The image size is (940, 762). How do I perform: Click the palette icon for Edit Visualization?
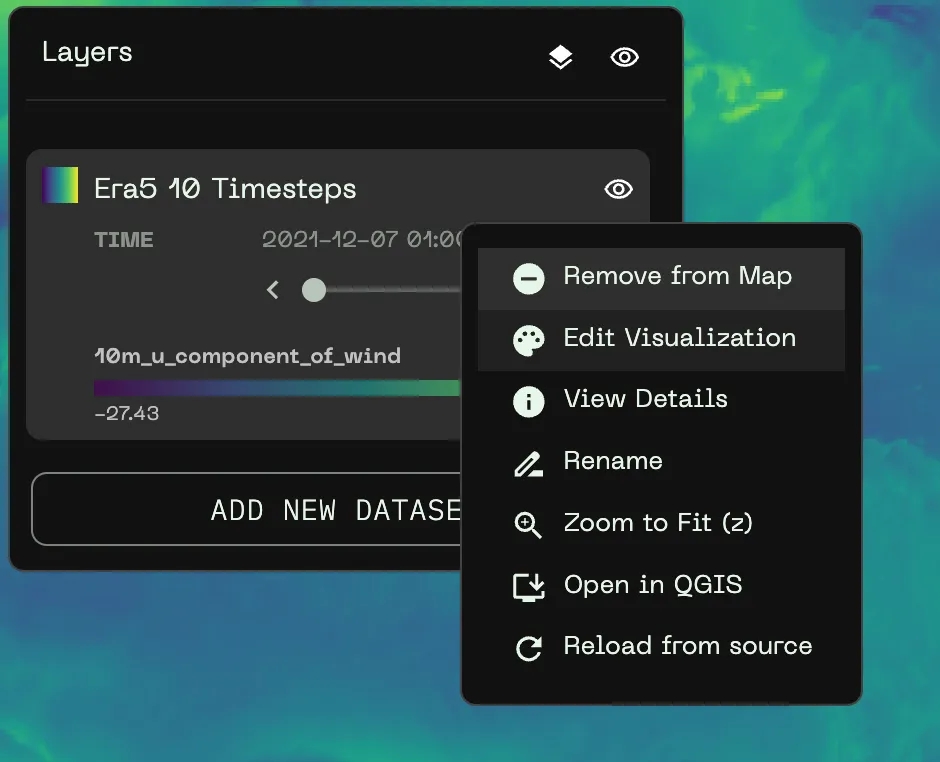click(528, 340)
